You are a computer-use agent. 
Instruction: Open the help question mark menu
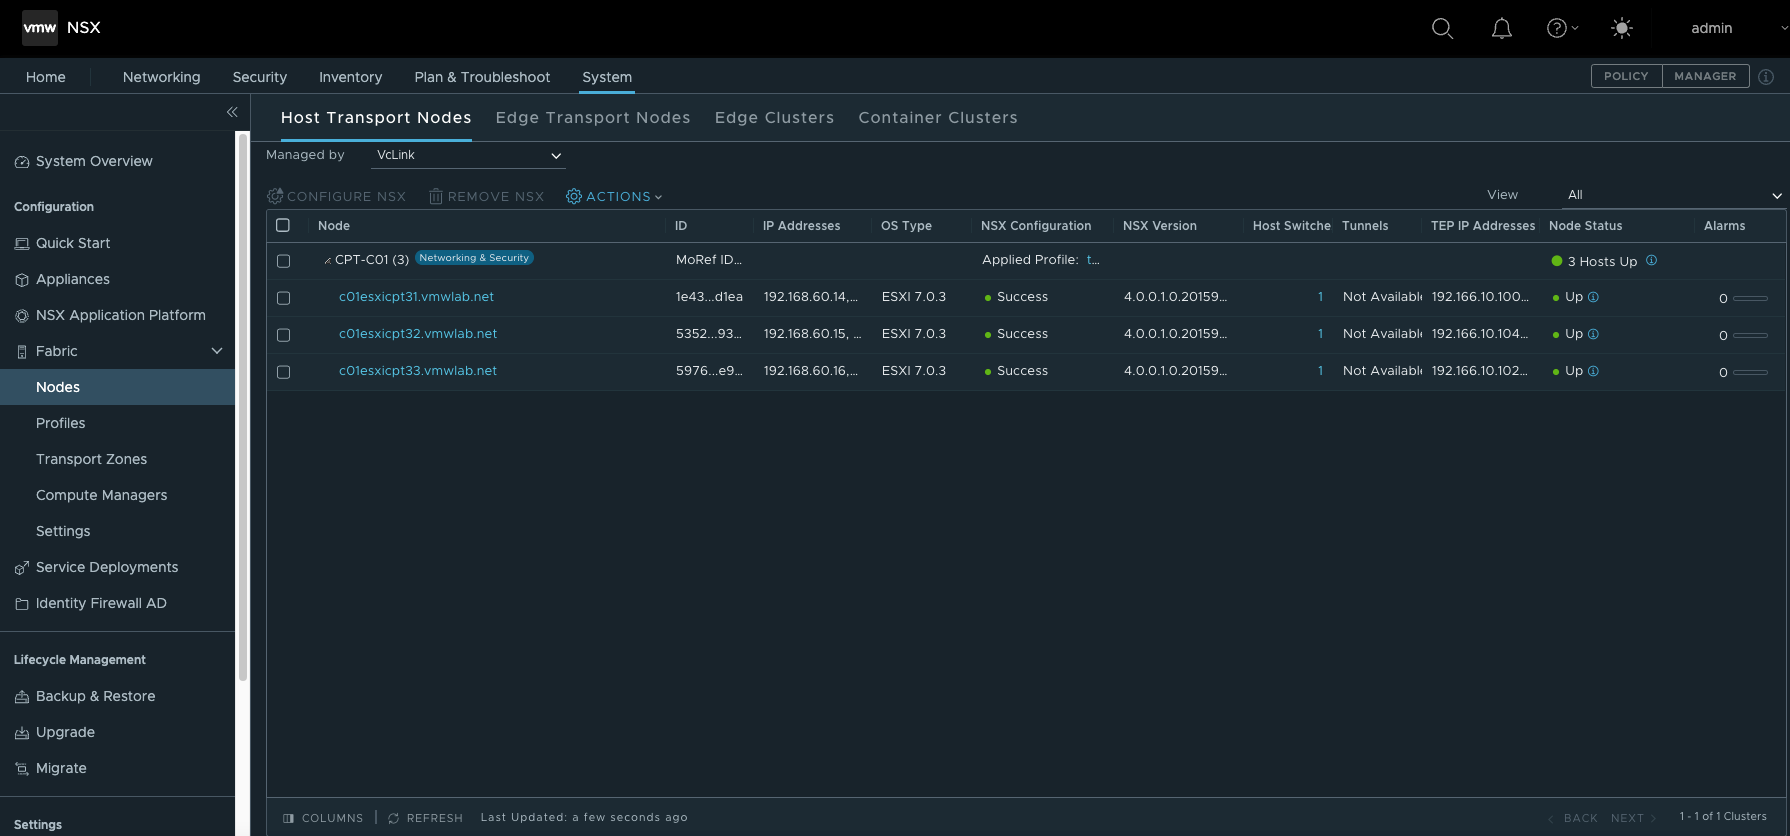[x=1562, y=28]
